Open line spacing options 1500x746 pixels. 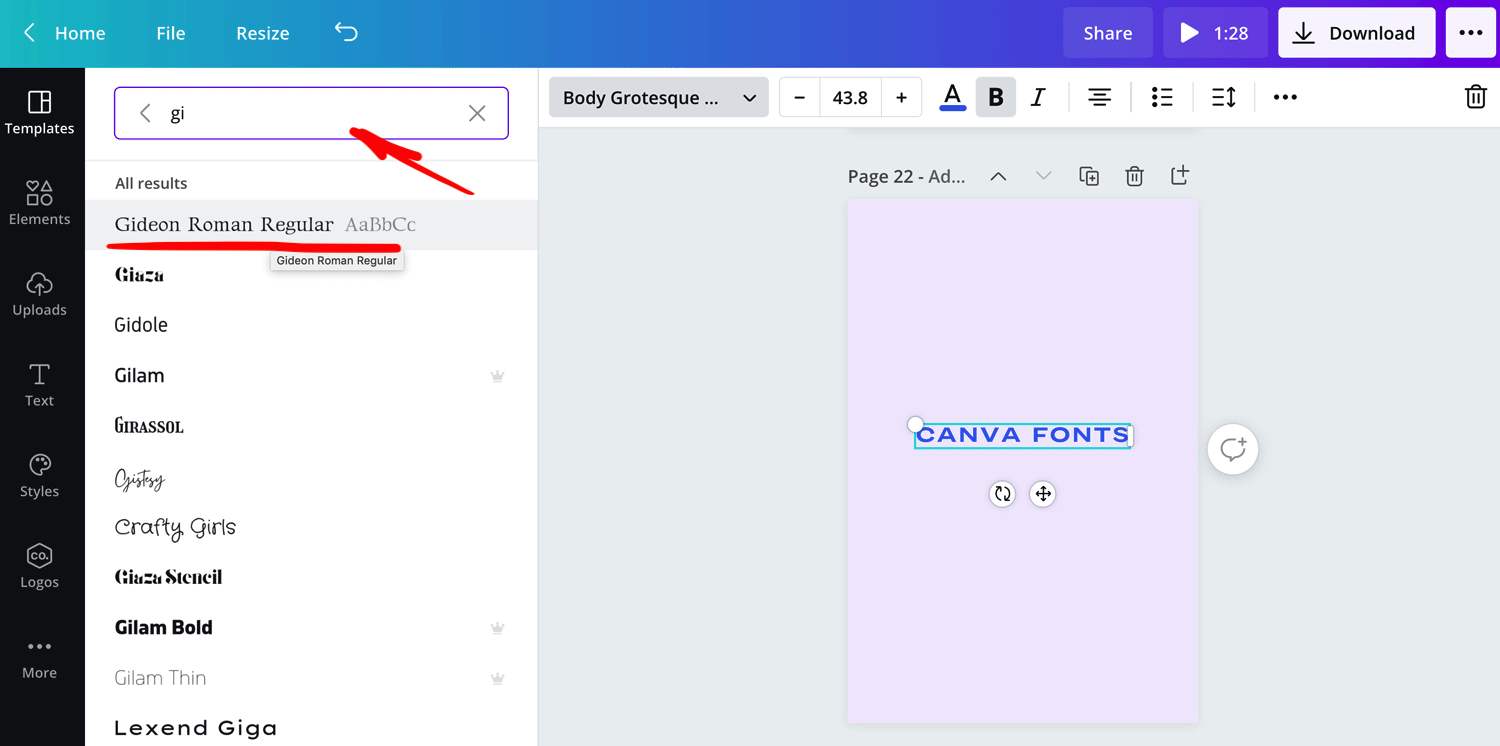(1223, 97)
